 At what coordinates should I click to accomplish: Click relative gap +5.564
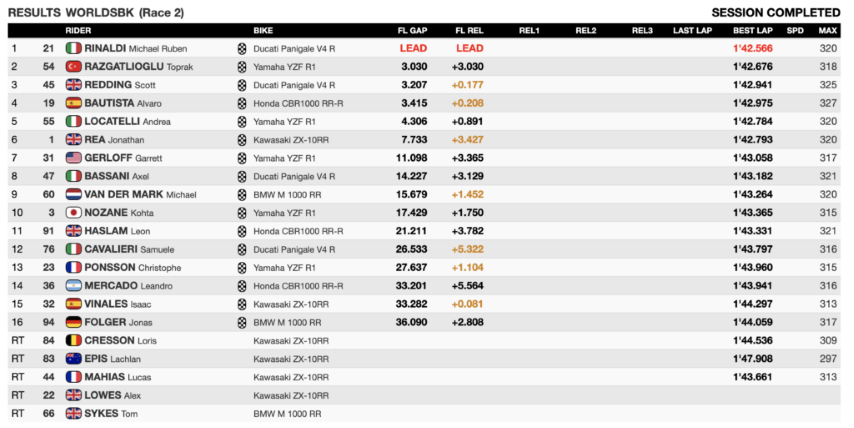click(x=468, y=285)
